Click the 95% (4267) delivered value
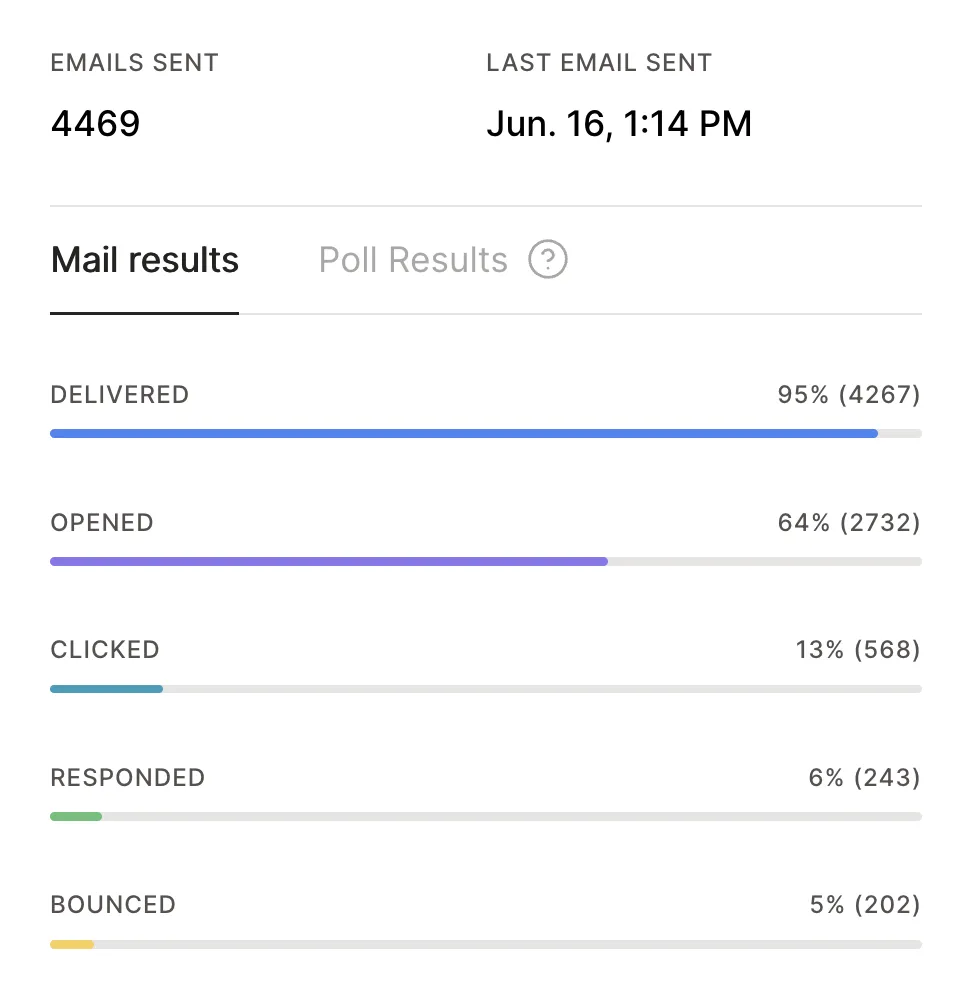Viewport: 960px width, 1000px height. pos(849,395)
